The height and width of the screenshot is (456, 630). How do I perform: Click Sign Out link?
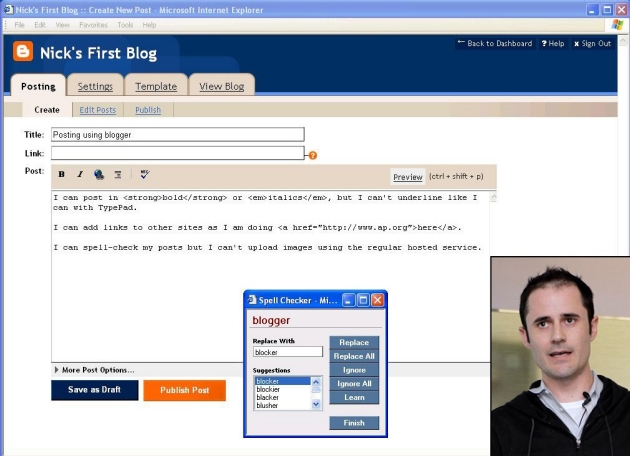[x=592, y=43]
